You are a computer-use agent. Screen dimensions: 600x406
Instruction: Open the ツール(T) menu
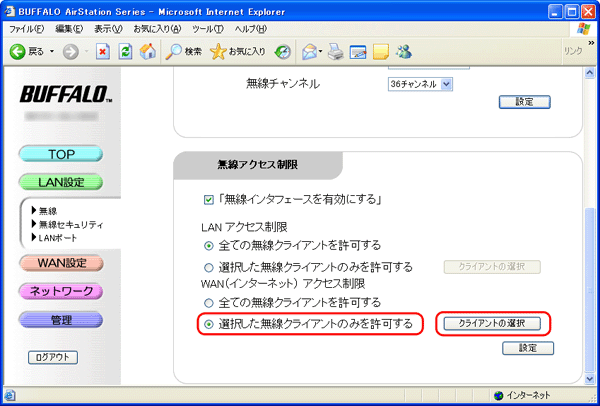[x=207, y=29]
